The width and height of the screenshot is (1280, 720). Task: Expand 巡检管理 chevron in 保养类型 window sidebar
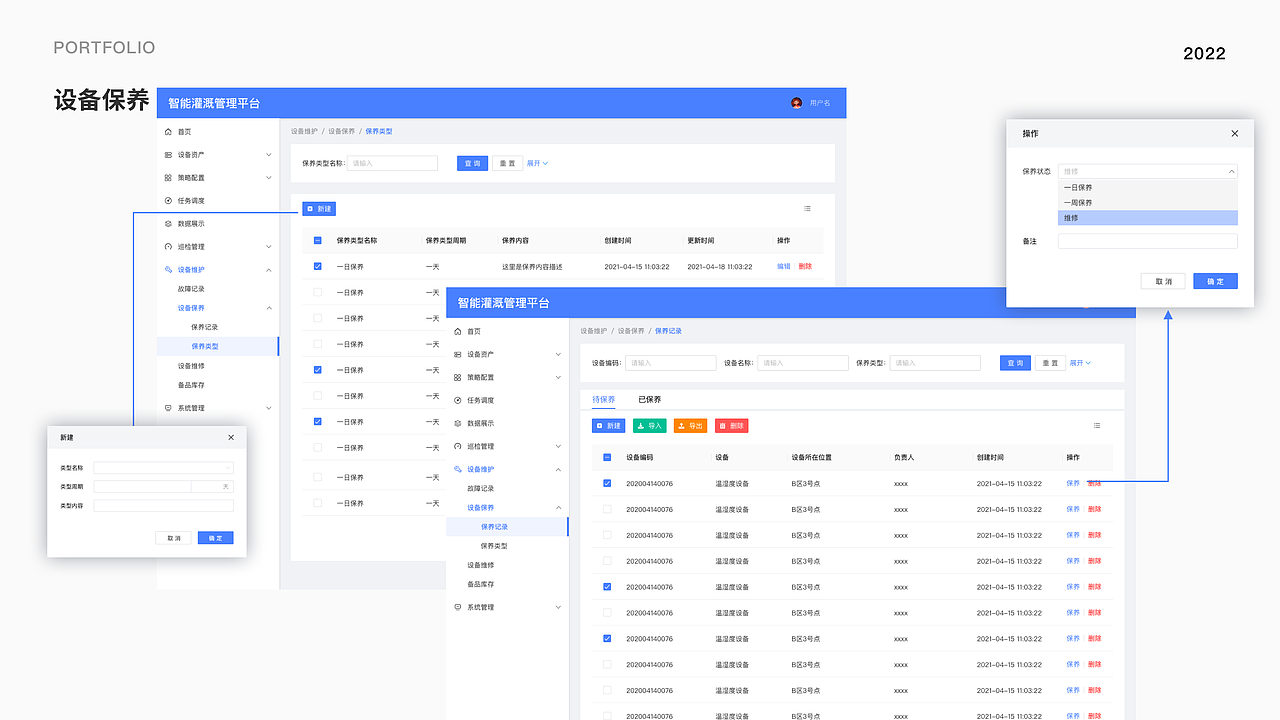268,247
